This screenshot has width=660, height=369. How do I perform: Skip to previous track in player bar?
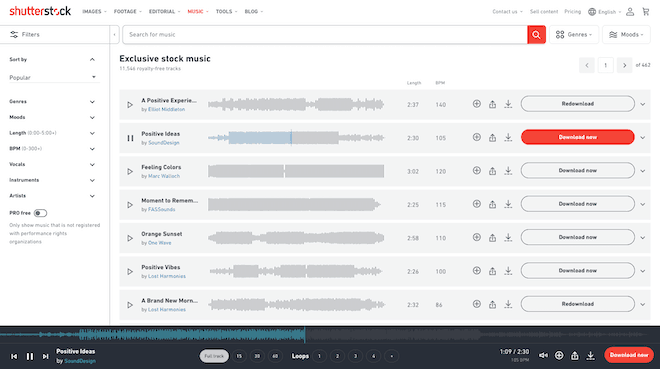click(14, 356)
